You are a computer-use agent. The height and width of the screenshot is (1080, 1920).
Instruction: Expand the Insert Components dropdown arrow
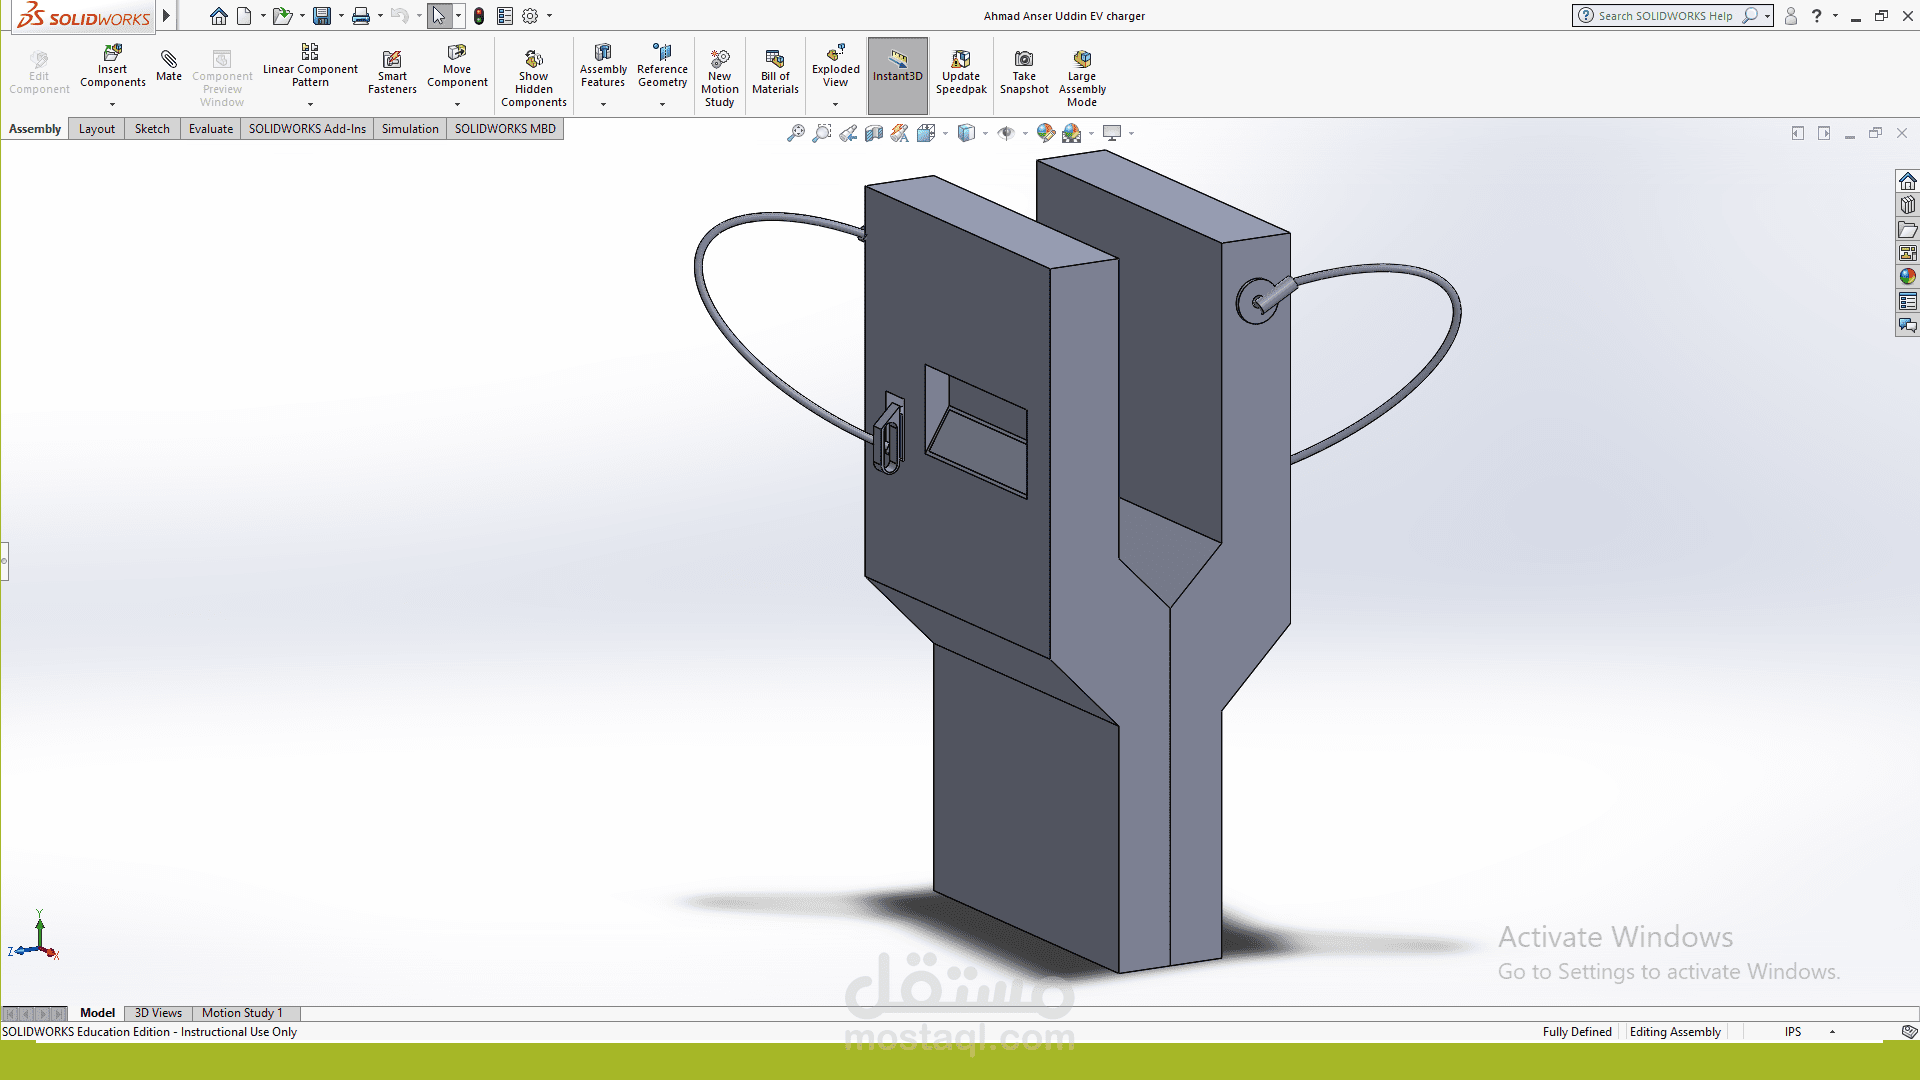point(113,105)
